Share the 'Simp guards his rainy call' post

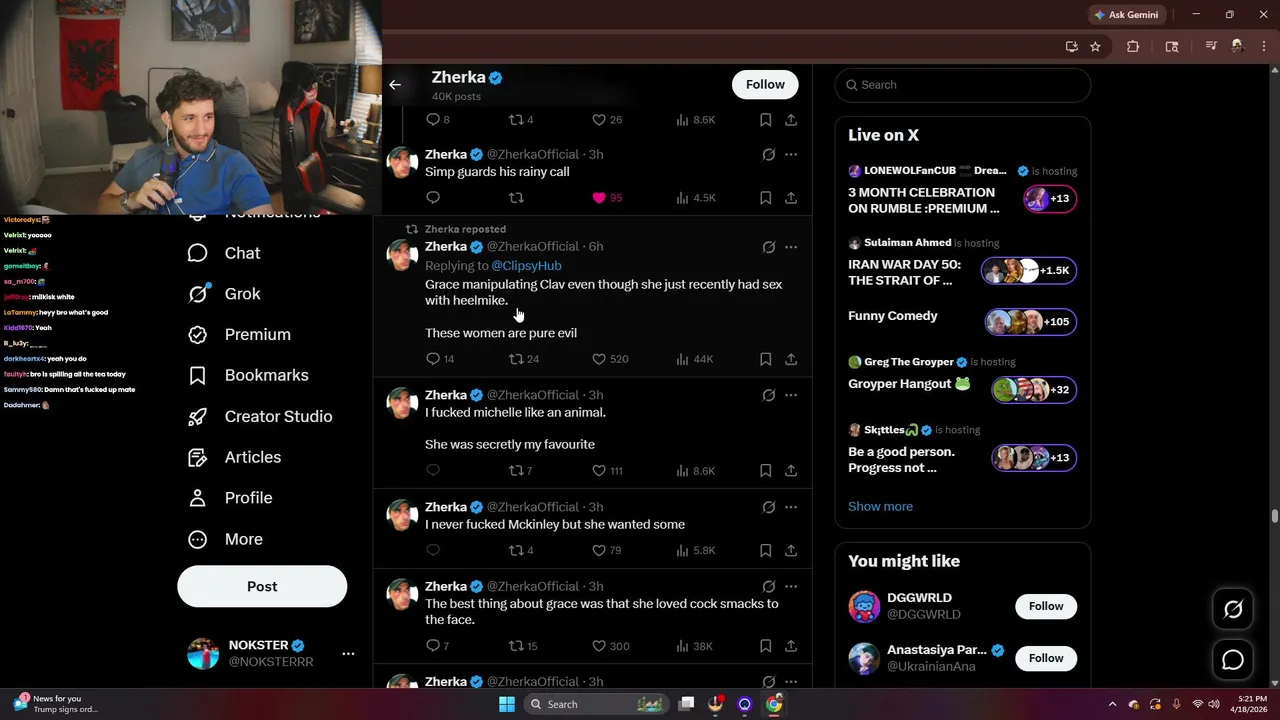coord(791,198)
